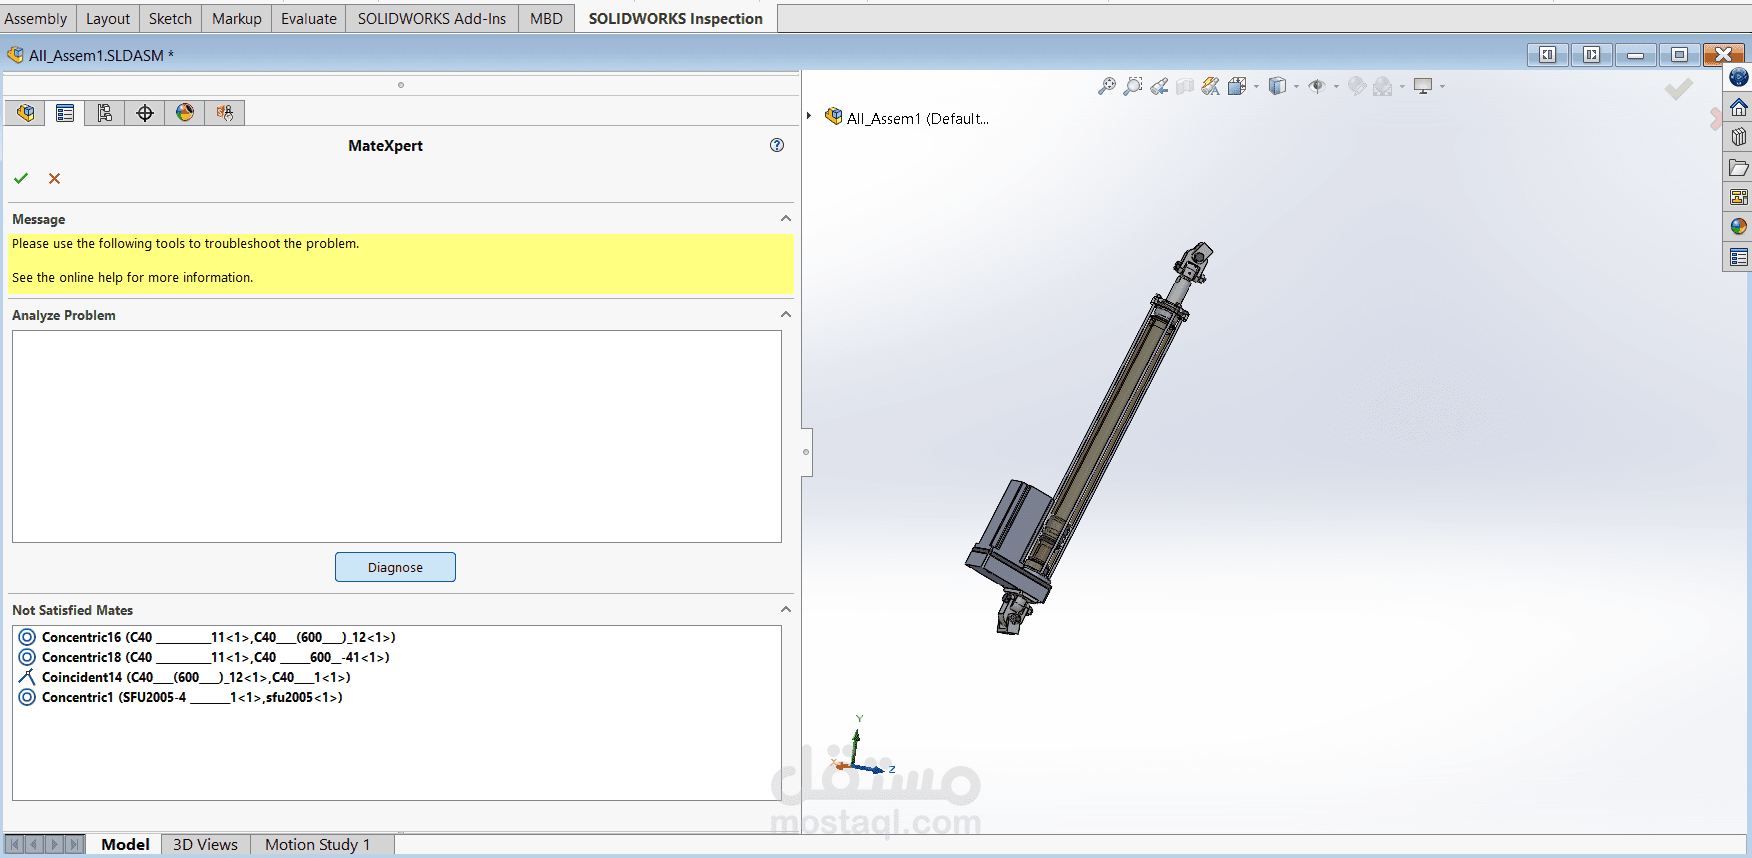Screen dimensions: 1752x858
Task: Collapse the Analyze Problem section
Action: click(786, 314)
